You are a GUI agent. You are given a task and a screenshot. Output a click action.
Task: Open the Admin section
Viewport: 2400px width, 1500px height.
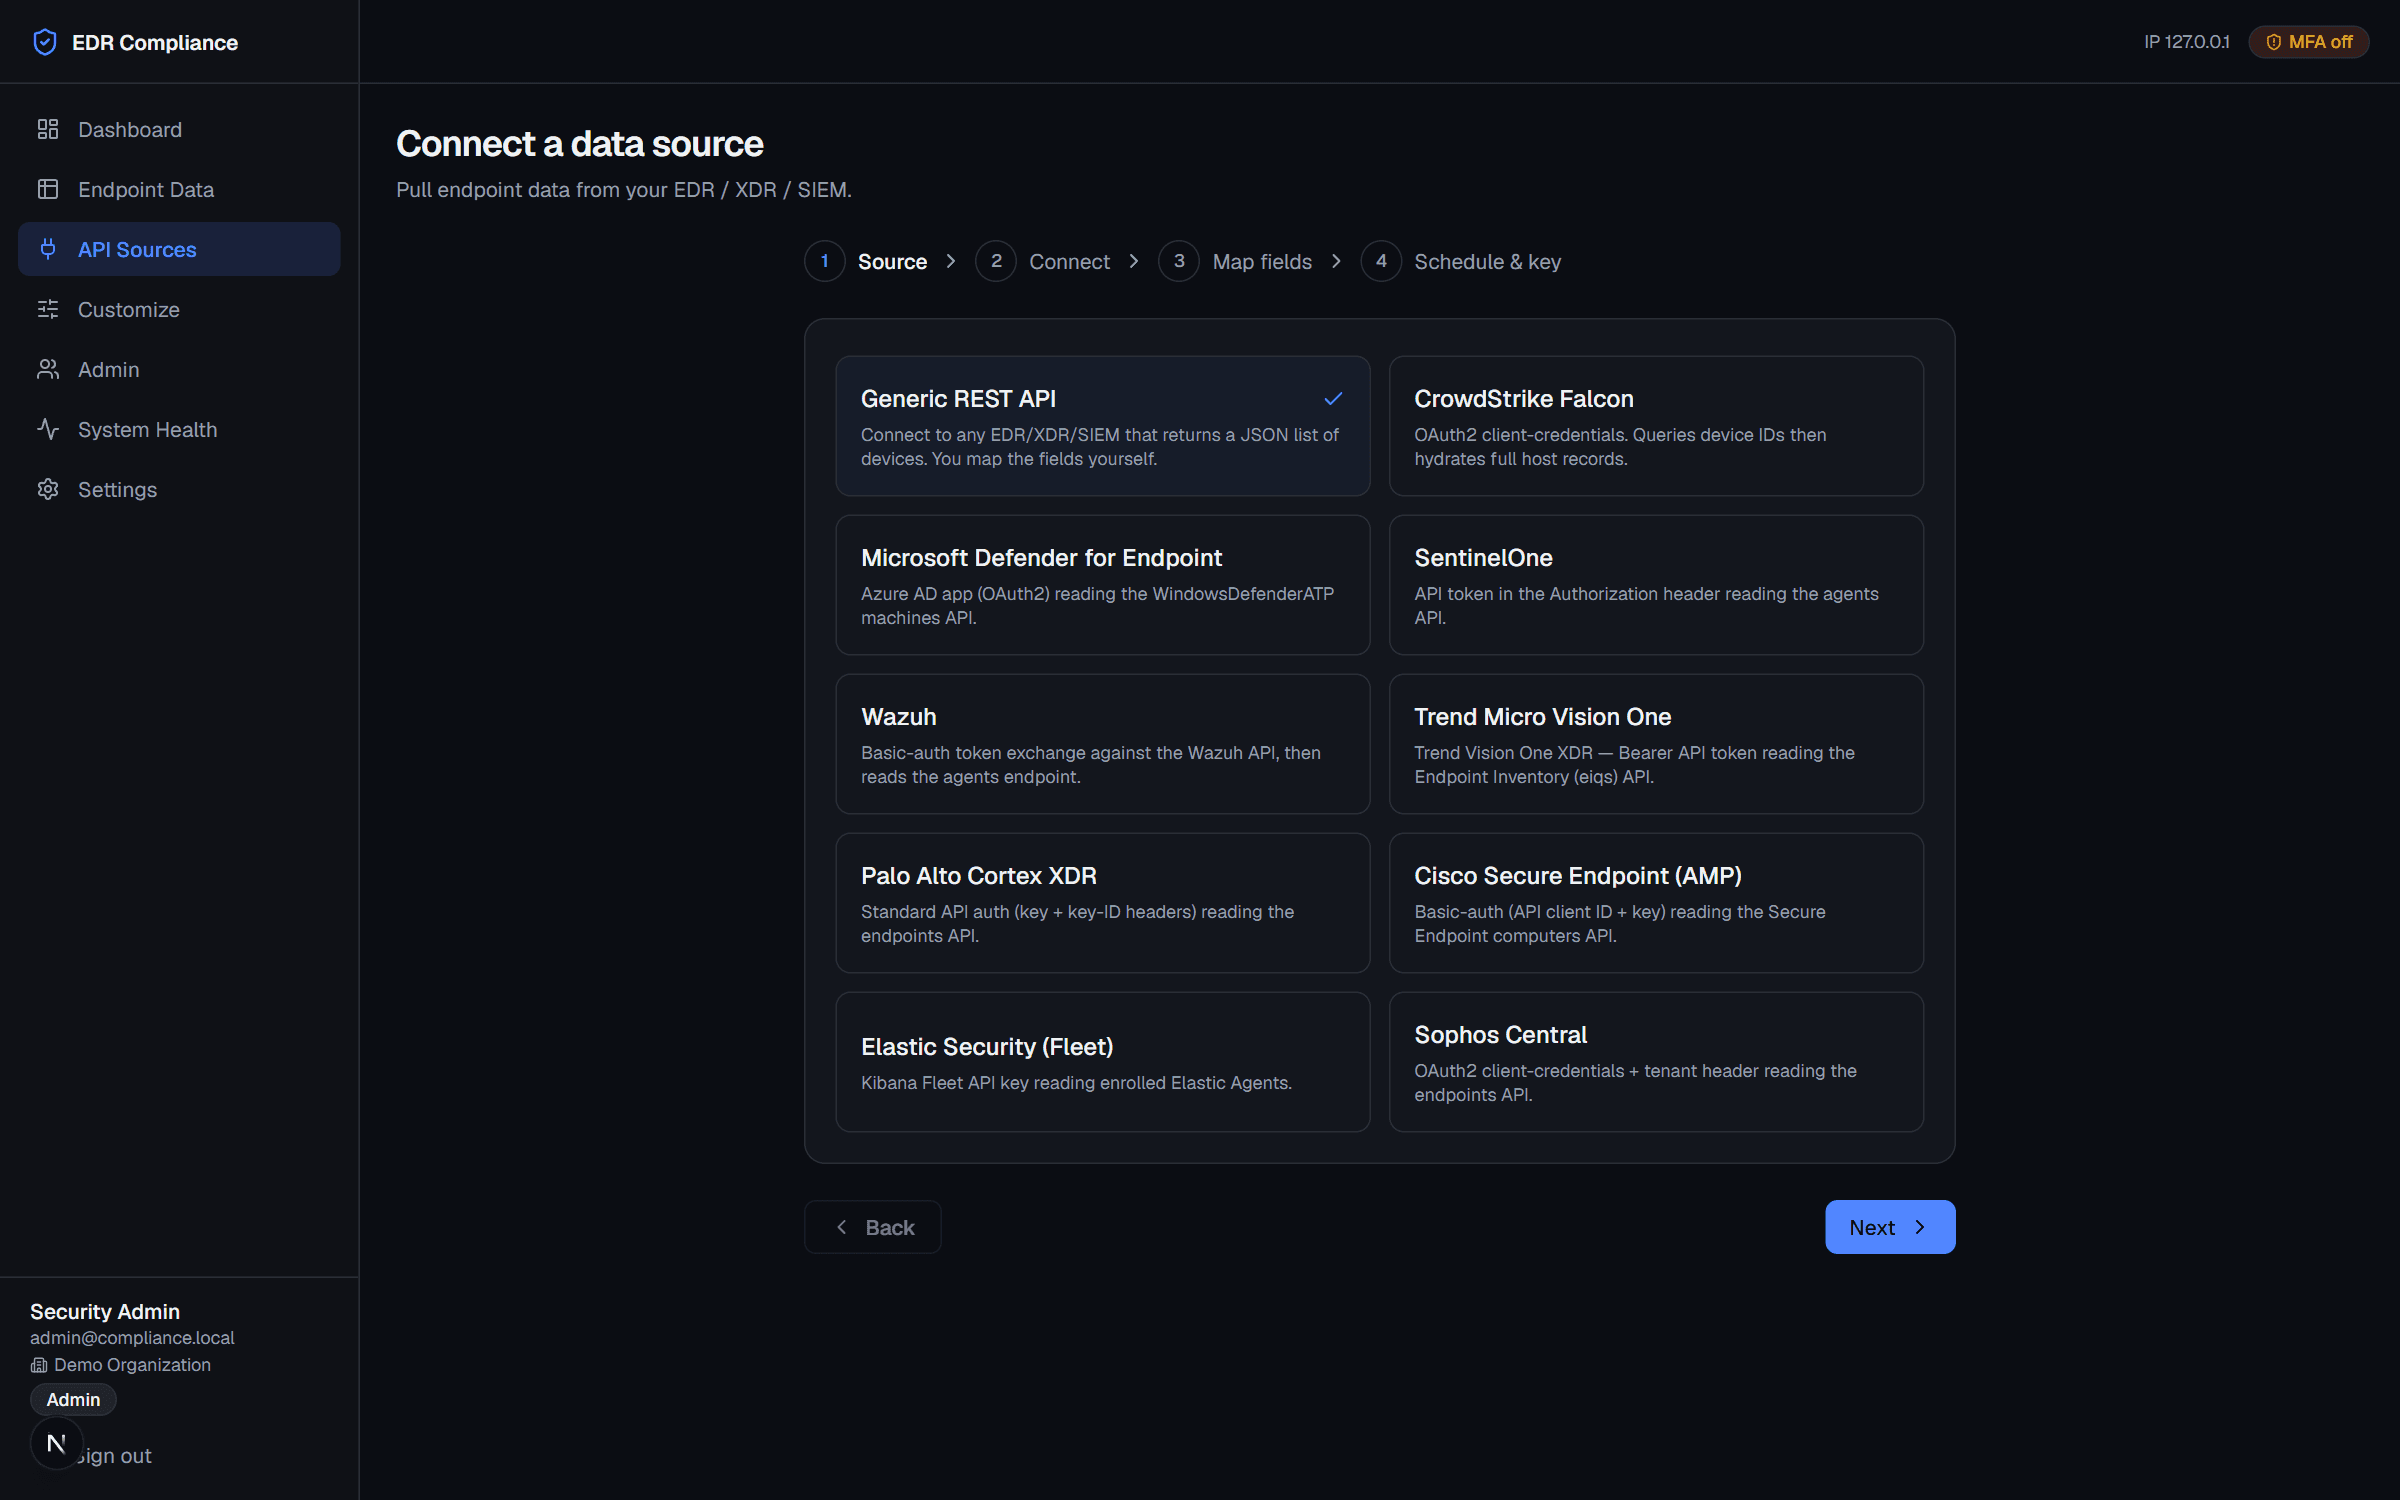coord(179,369)
